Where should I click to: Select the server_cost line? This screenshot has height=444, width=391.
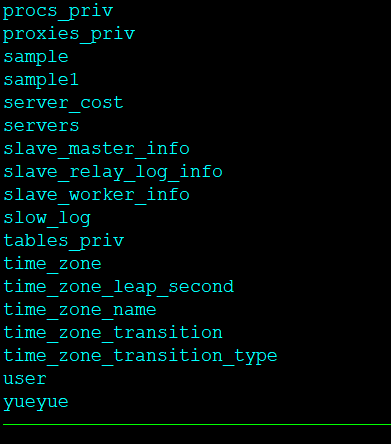tap(63, 103)
